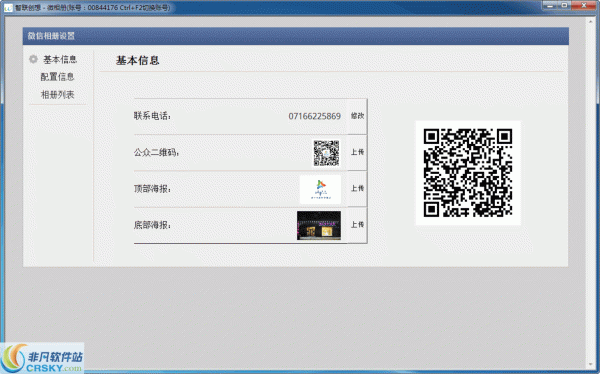
Task: Click the 微信相册设置 panel header
Action: tap(295, 36)
